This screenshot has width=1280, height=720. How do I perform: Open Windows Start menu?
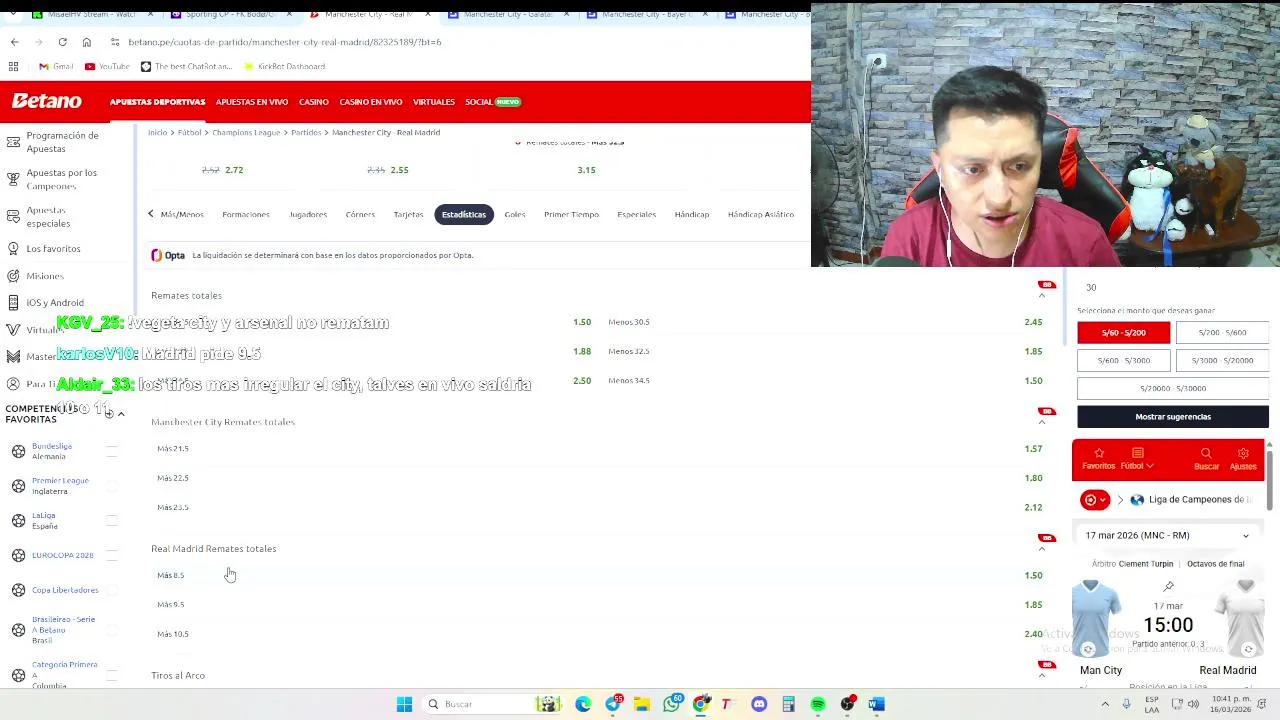click(x=404, y=704)
